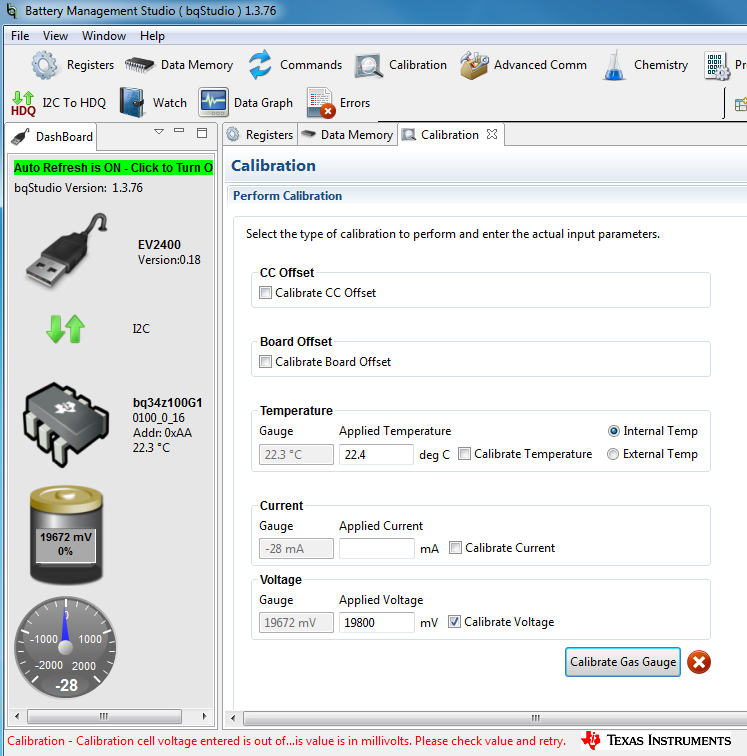Close the Calibration tab with its X
The width and height of the screenshot is (747, 756).
click(492, 135)
